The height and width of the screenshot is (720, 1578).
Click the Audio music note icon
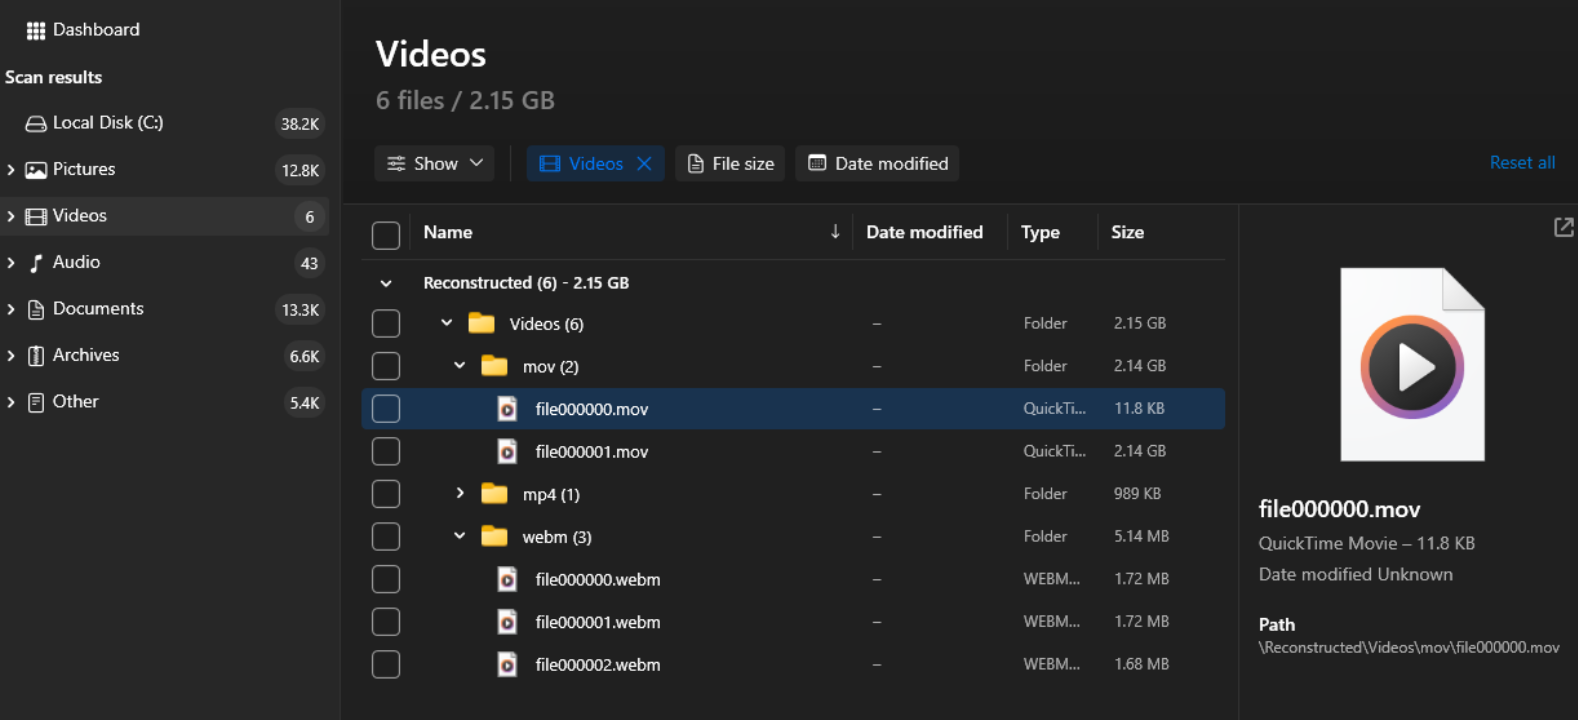click(x=36, y=263)
